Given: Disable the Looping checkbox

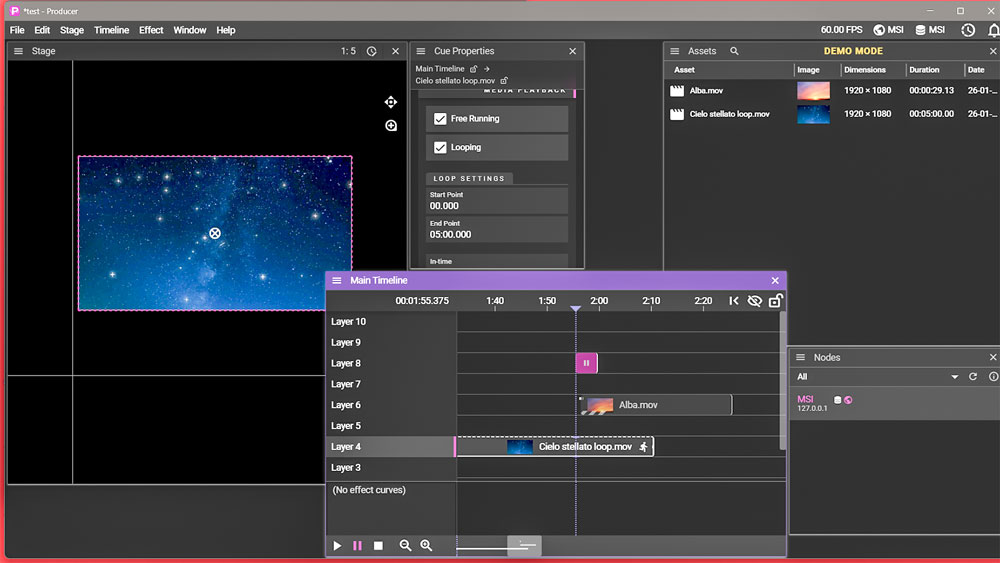Looking at the screenshot, I should point(440,147).
